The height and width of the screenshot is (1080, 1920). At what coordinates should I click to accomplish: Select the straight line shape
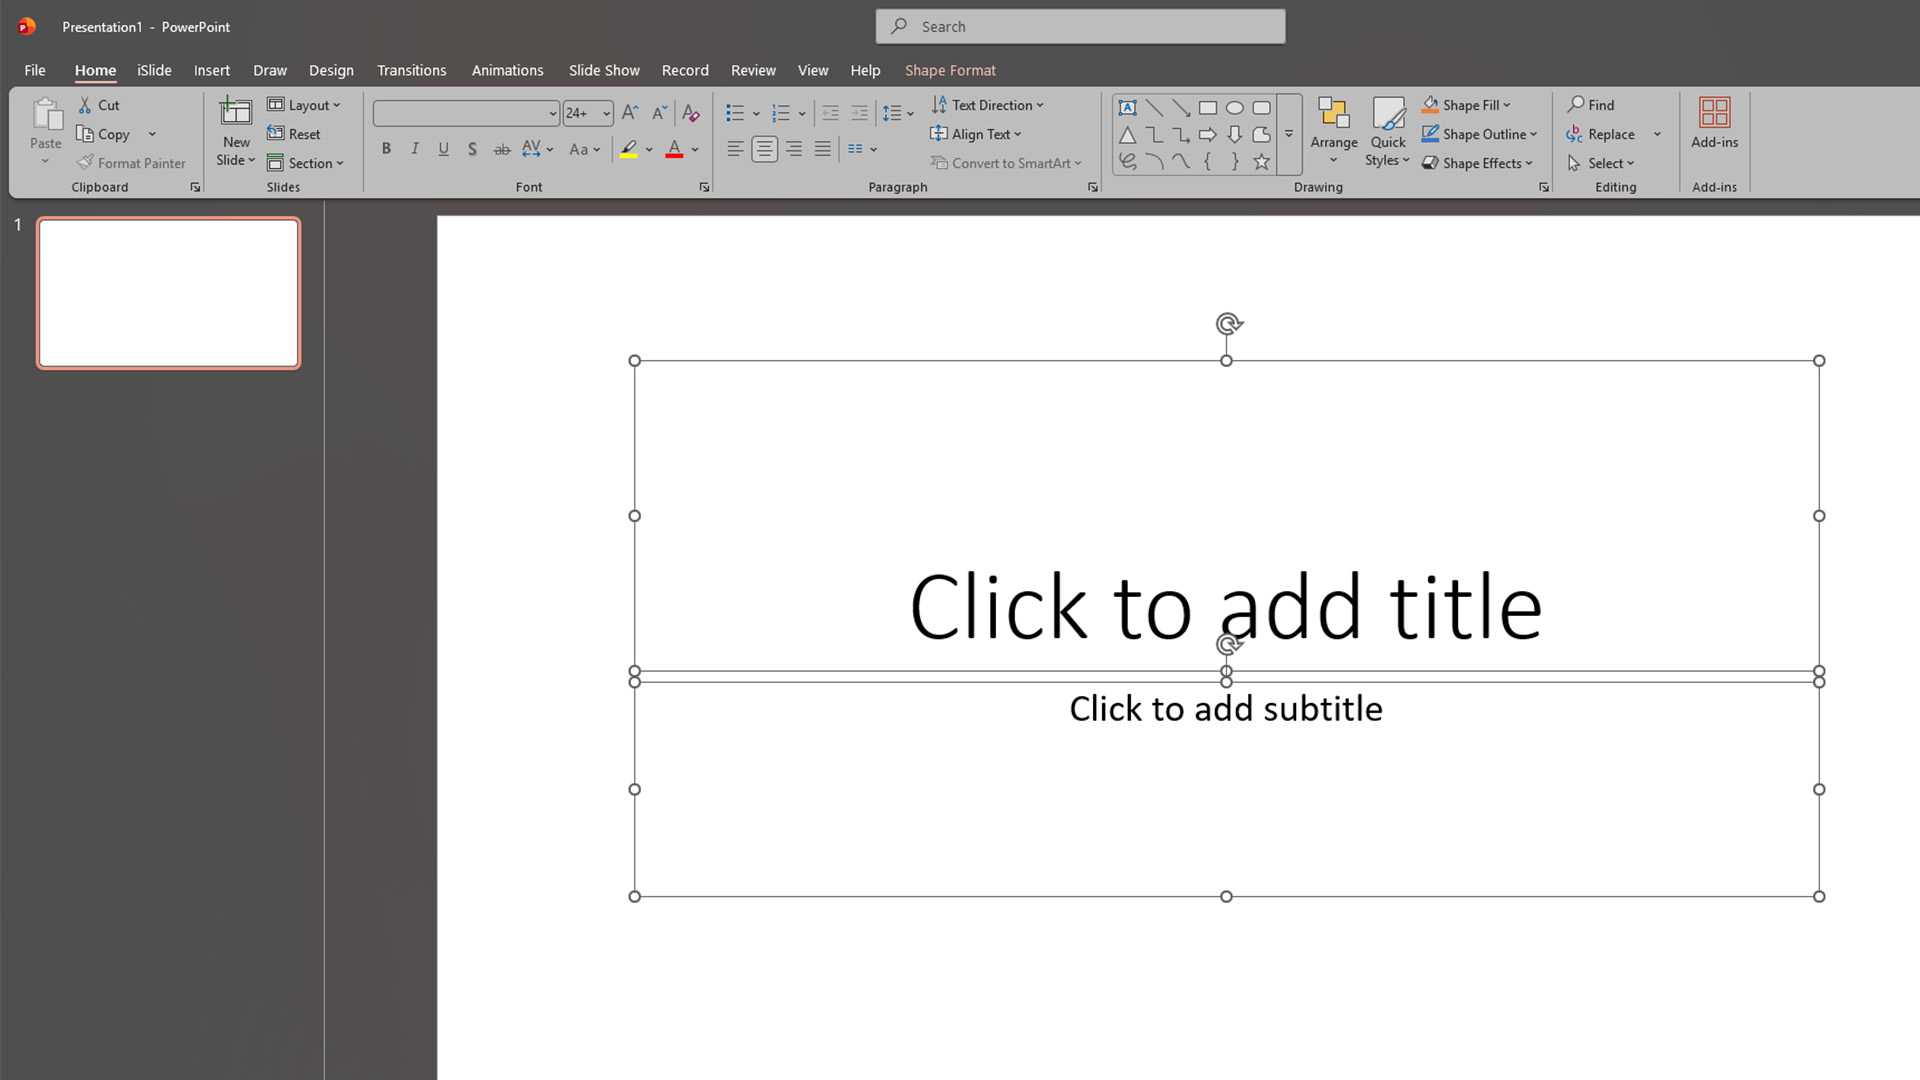(1154, 108)
